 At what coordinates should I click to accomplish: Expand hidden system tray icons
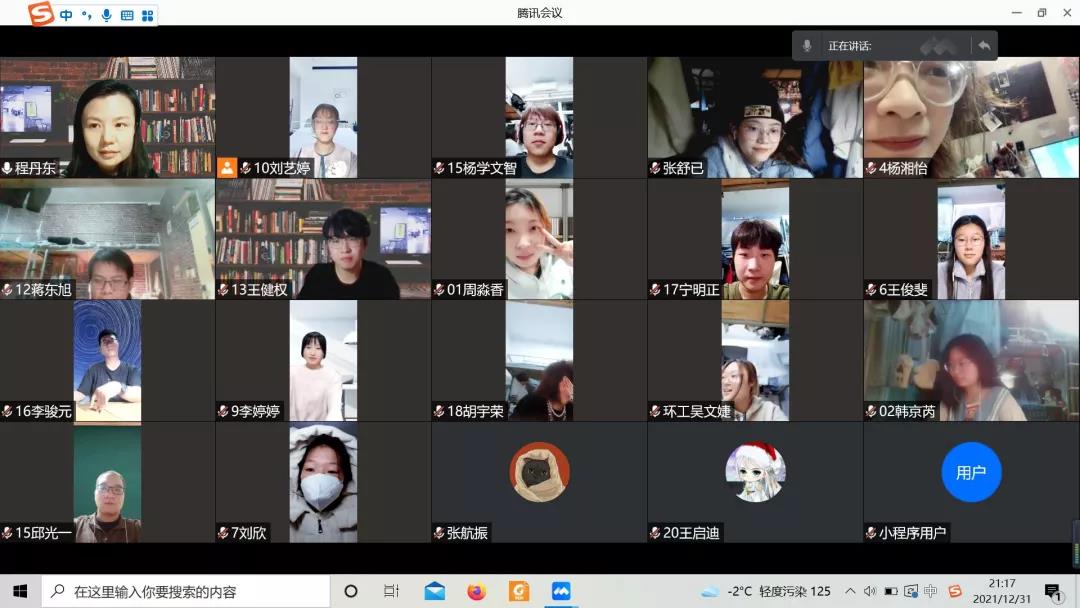[850, 591]
